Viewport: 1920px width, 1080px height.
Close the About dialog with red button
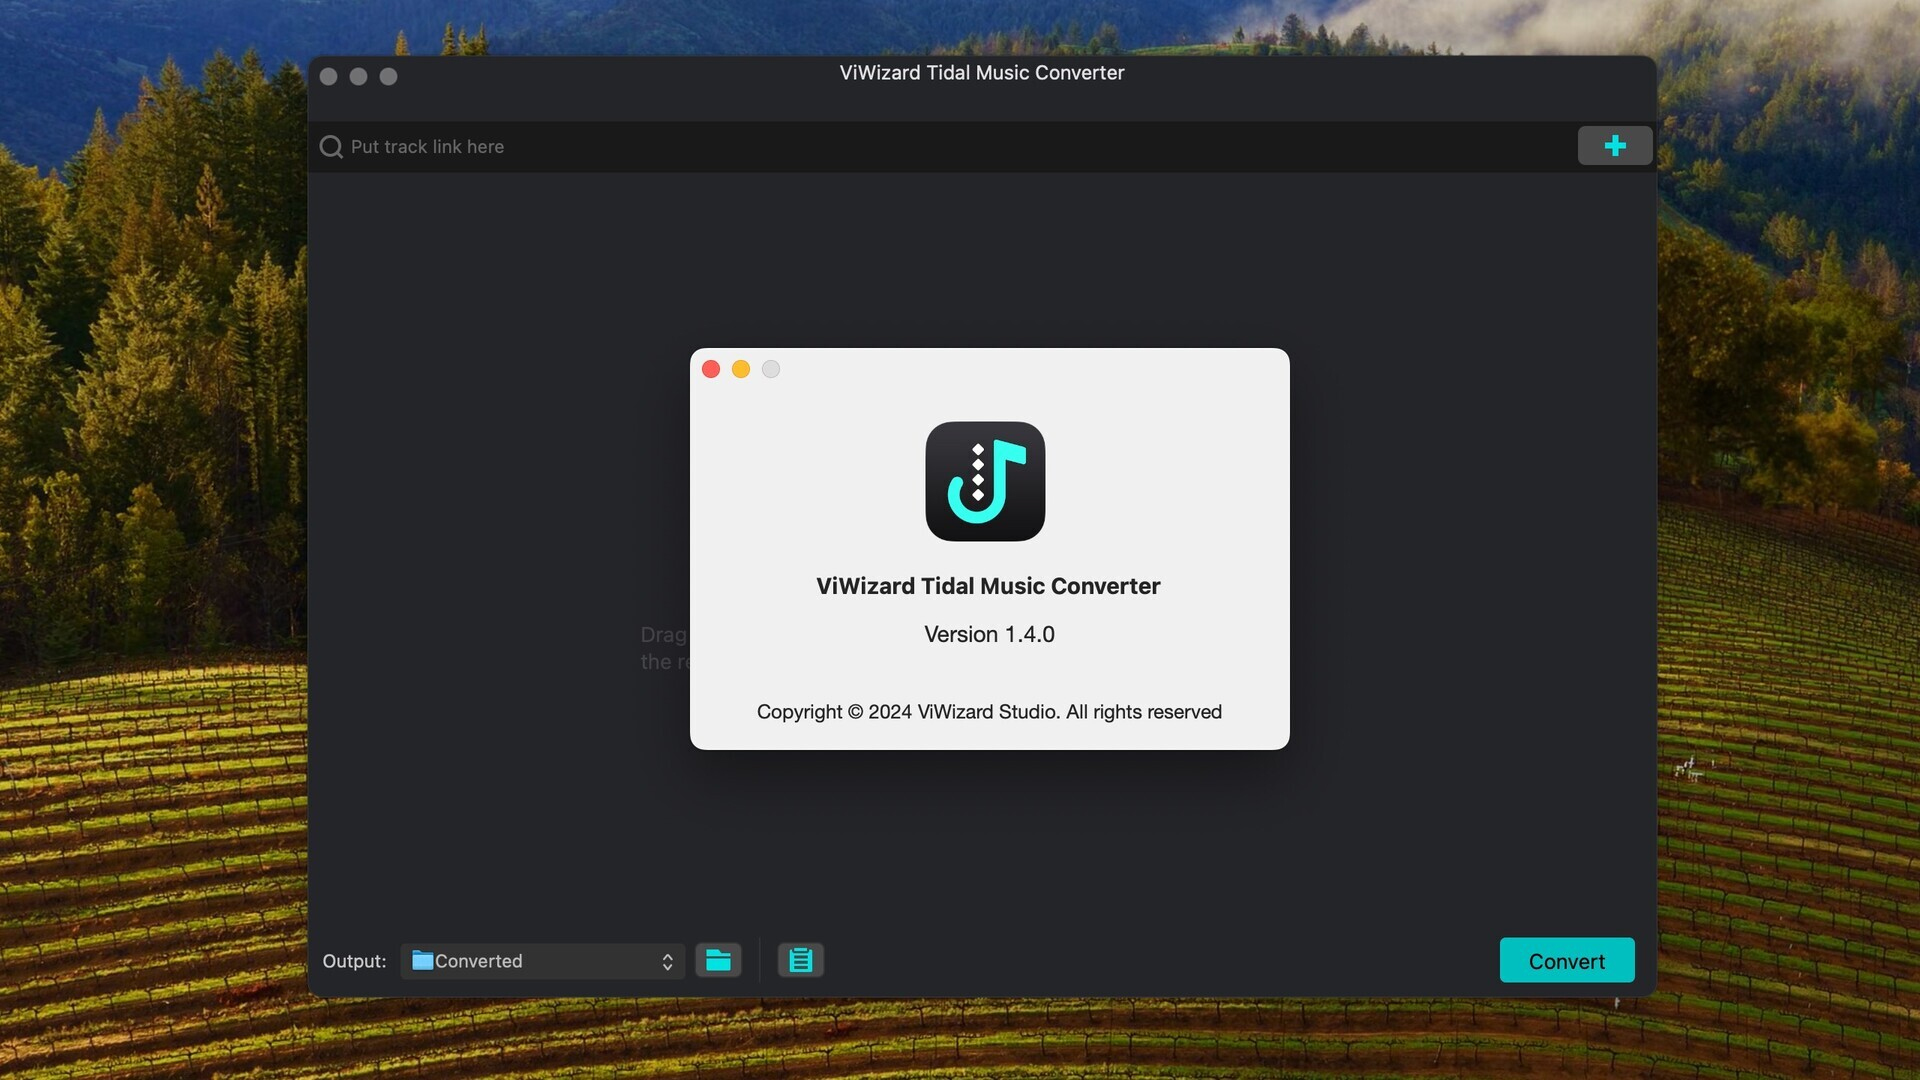tap(711, 369)
